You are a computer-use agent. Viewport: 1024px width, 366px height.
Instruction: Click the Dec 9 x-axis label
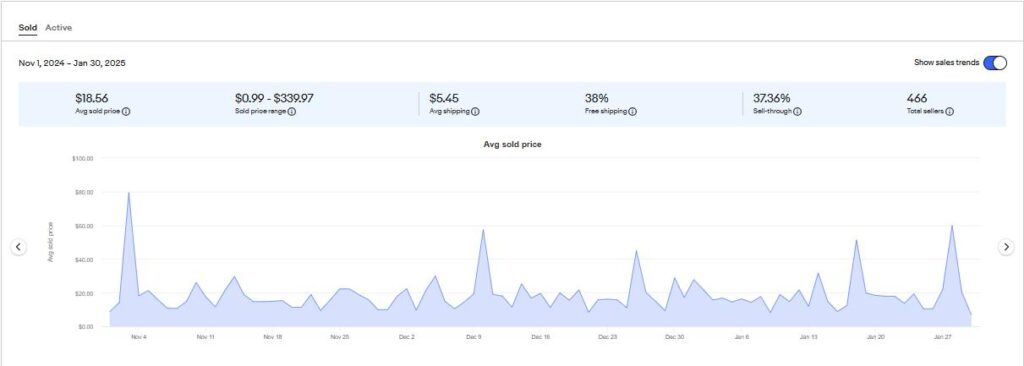coord(474,337)
